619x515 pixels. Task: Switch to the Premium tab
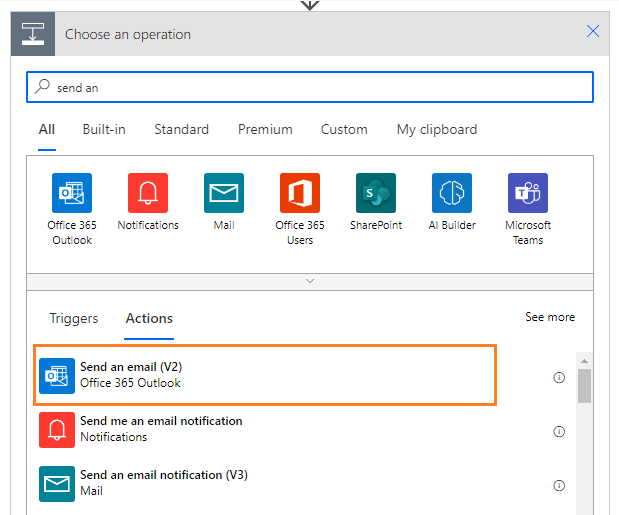265,129
